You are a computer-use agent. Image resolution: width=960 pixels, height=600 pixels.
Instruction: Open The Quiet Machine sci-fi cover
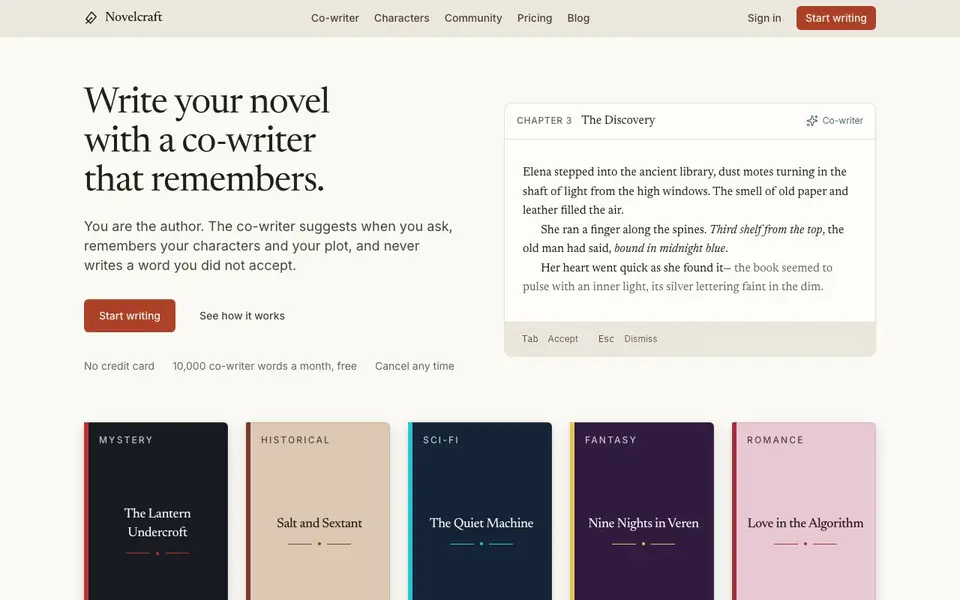tap(480, 511)
